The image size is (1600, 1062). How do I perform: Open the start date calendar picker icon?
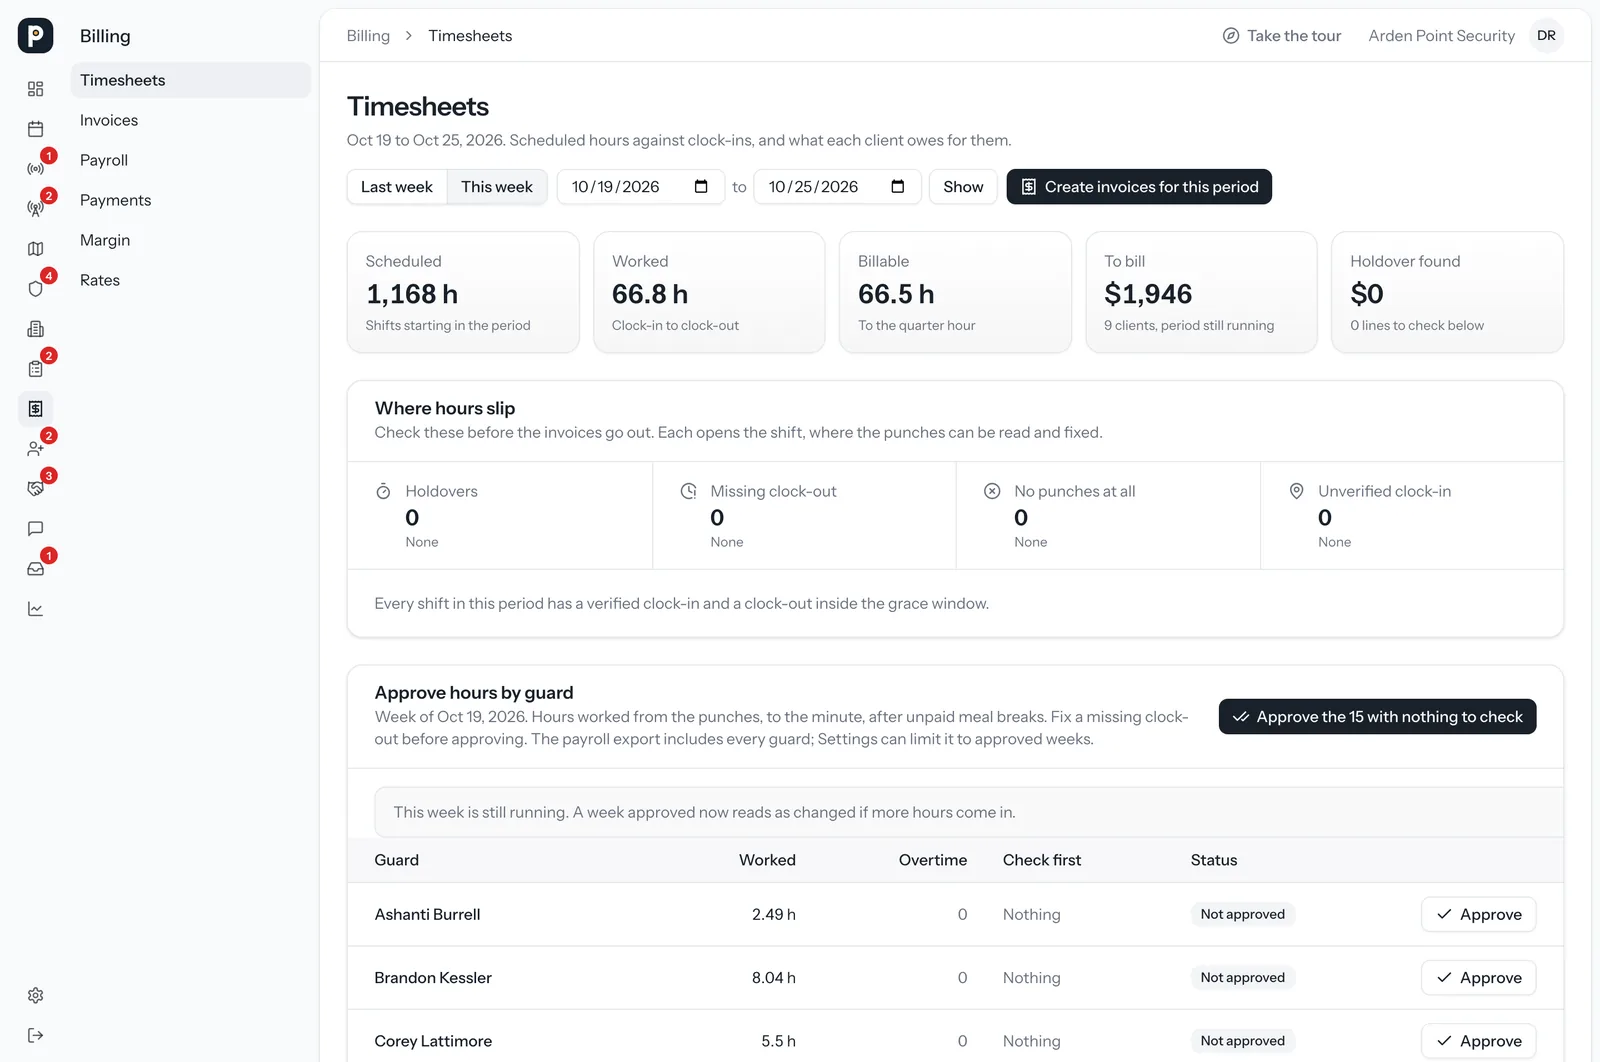(x=701, y=187)
